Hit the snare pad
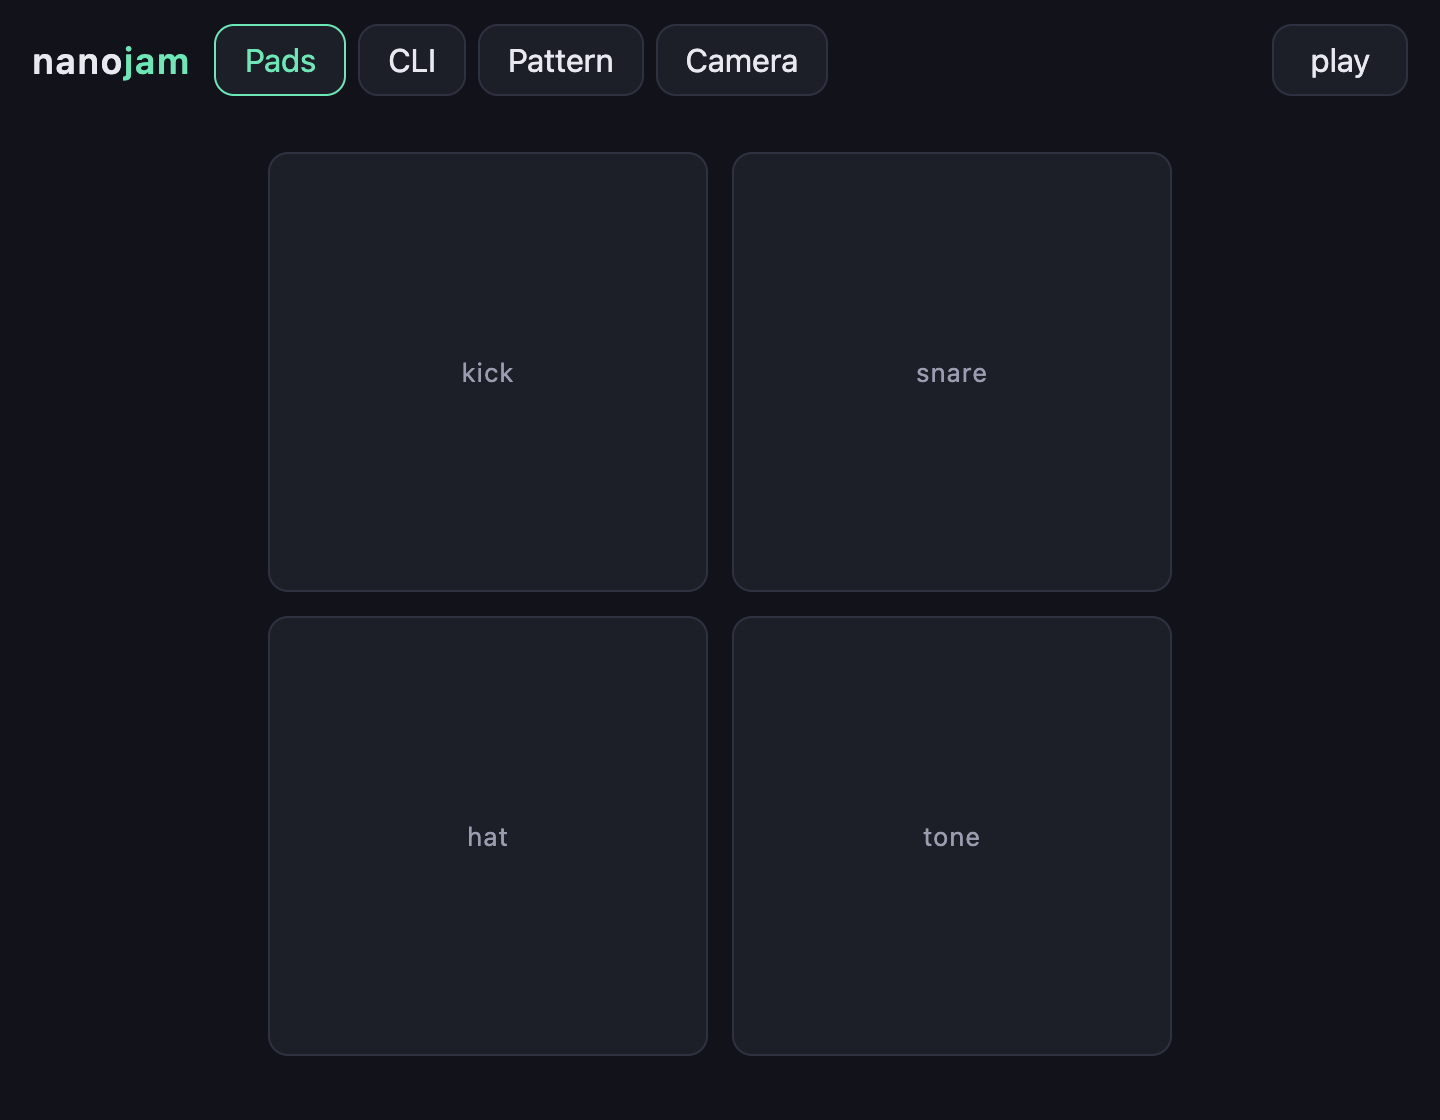 click(x=952, y=372)
